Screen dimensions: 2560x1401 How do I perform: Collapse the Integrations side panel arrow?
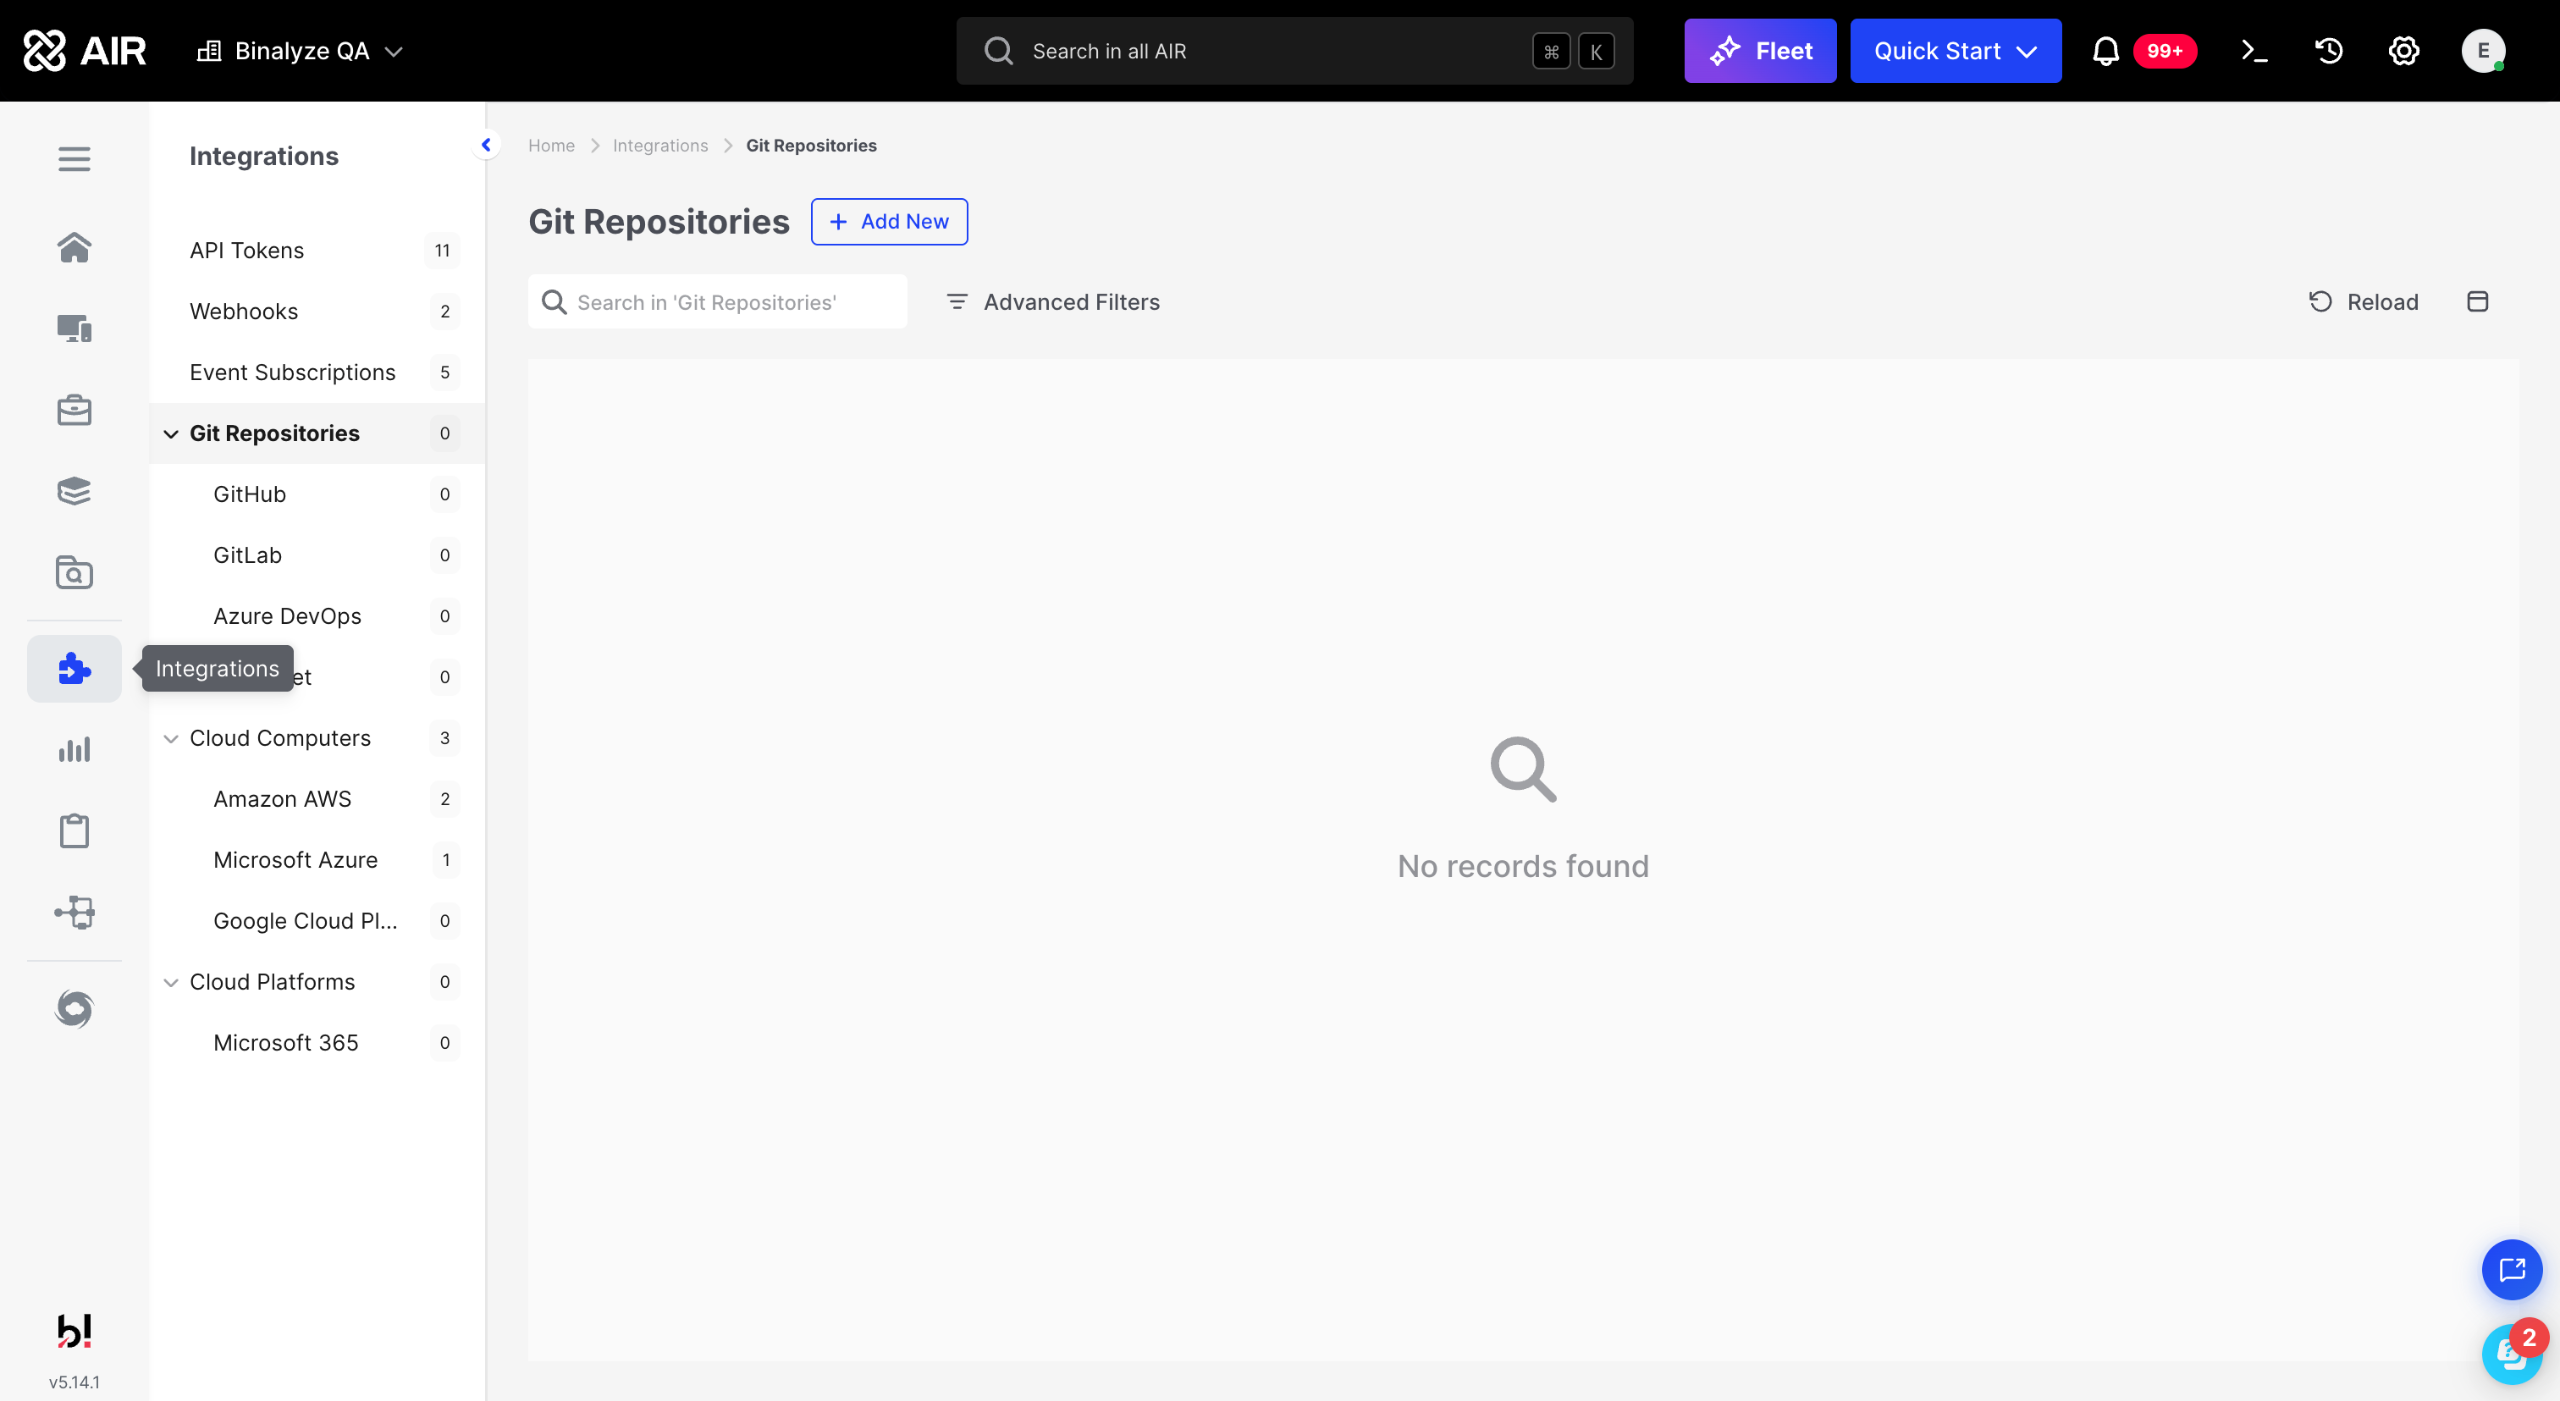pyautogui.click(x=486, y=145)
